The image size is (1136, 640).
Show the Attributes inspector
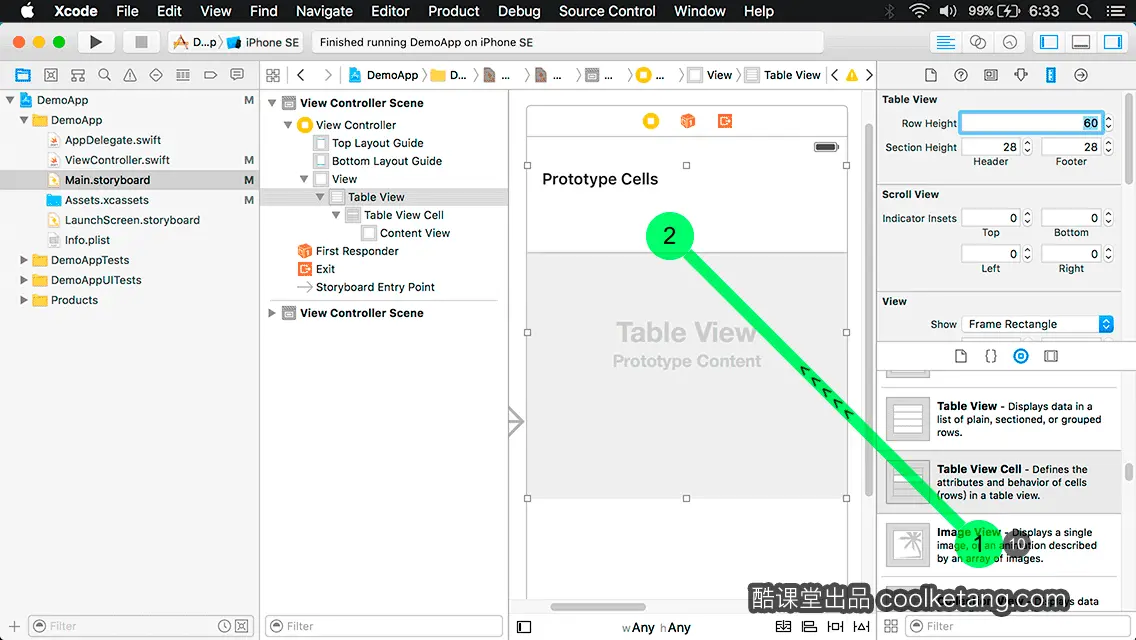[x=1021, y=75]
